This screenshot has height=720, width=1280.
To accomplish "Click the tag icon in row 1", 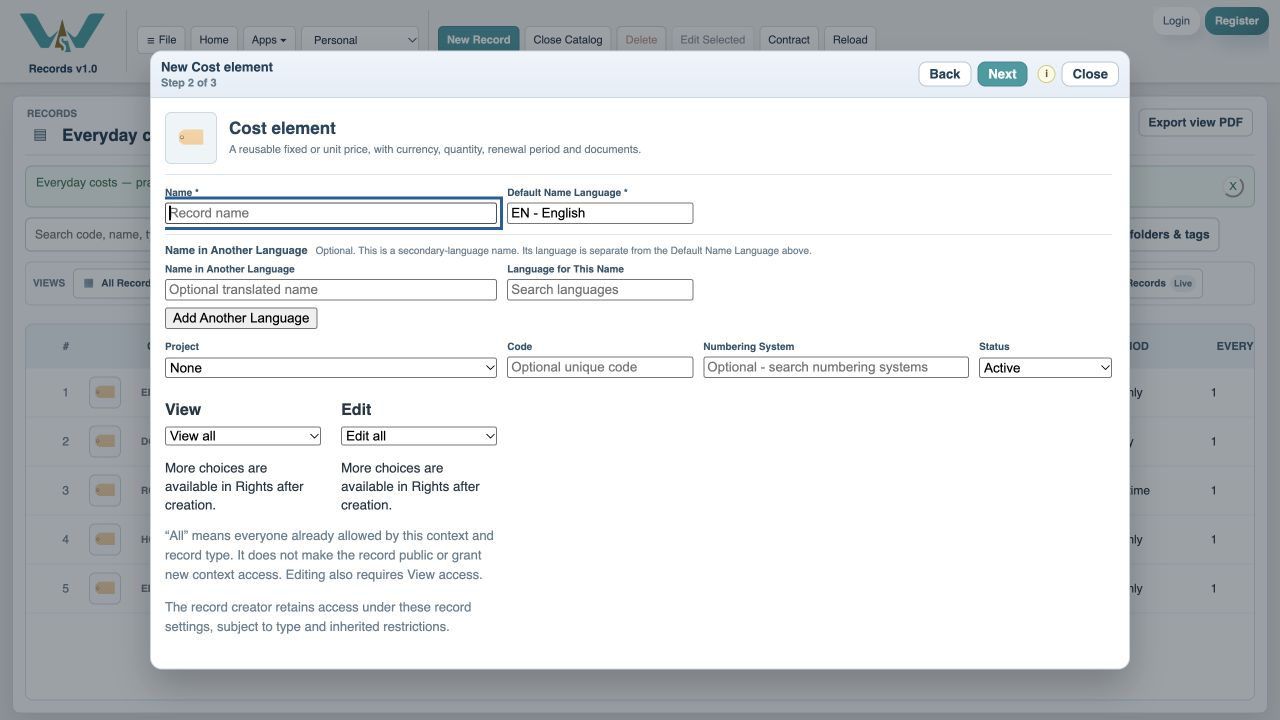I will pyautogui.click(x=105, y=393).
